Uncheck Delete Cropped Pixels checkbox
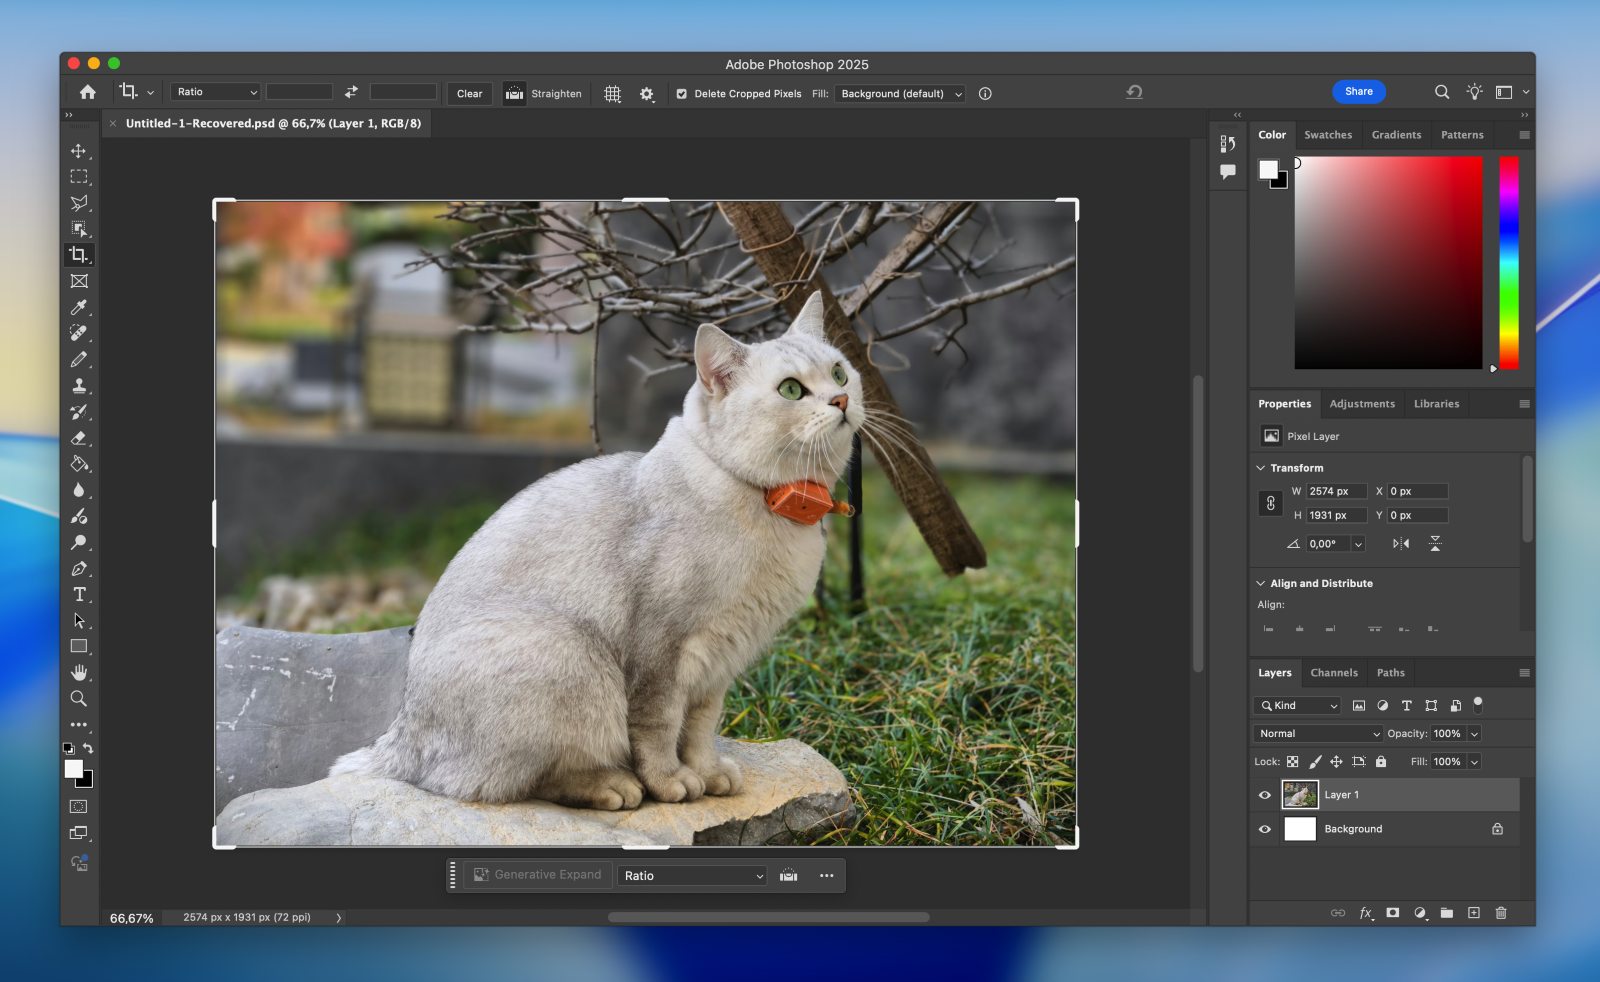This screenshot has height=982, width=1600. pyautogui.click(x=682, y=94)
